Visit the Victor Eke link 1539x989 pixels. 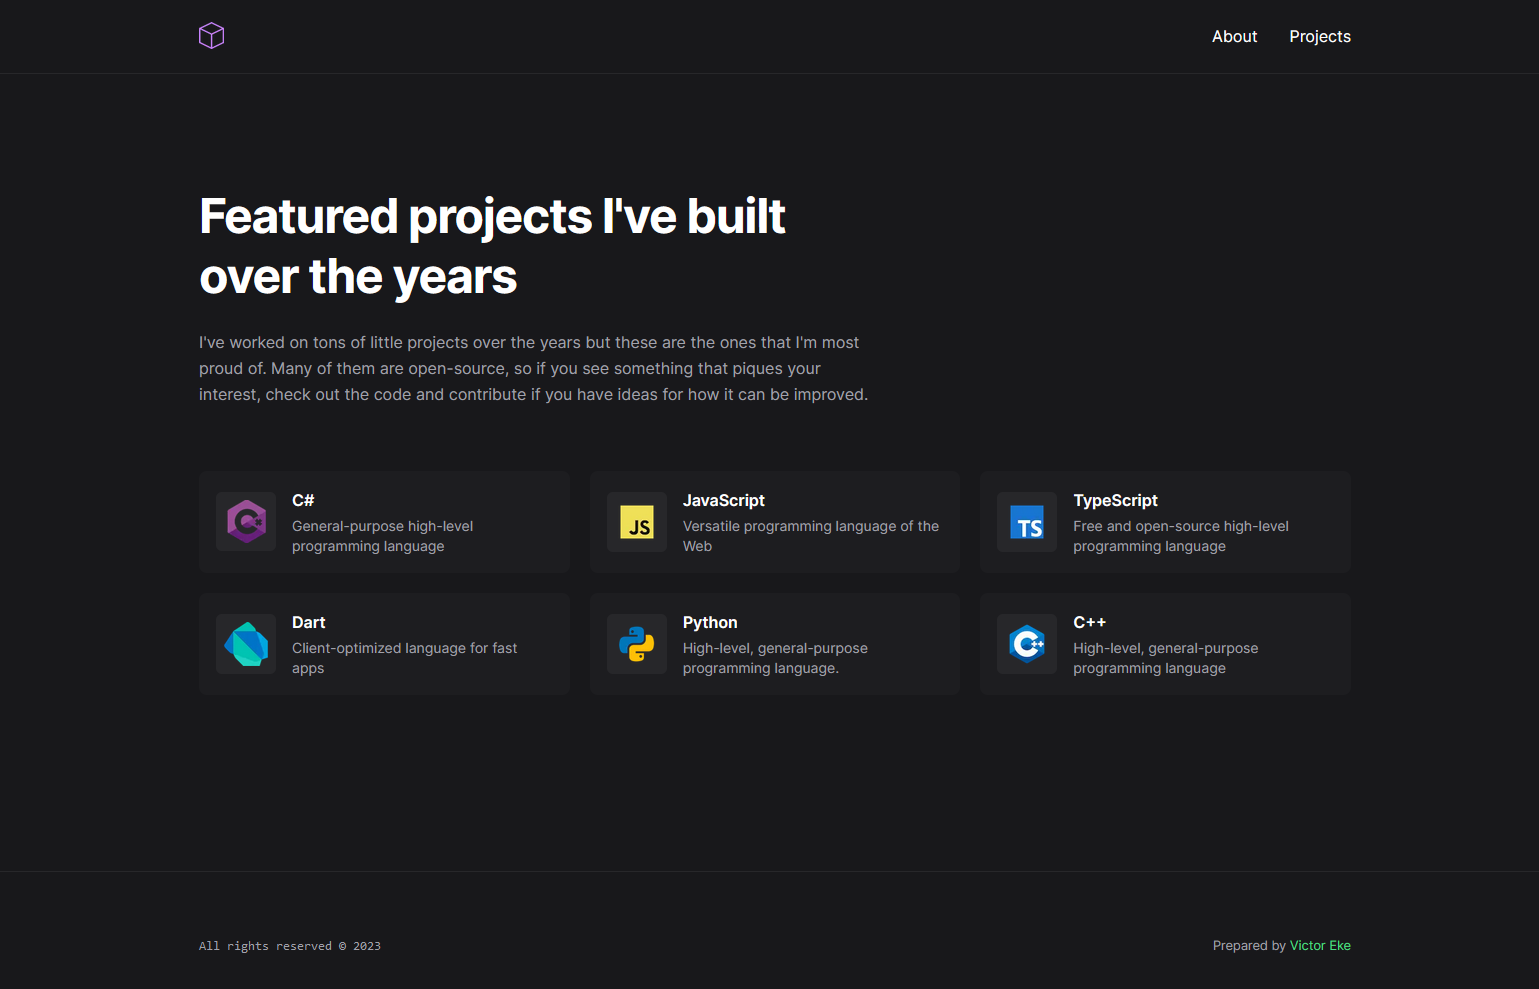coord(1320,945)
